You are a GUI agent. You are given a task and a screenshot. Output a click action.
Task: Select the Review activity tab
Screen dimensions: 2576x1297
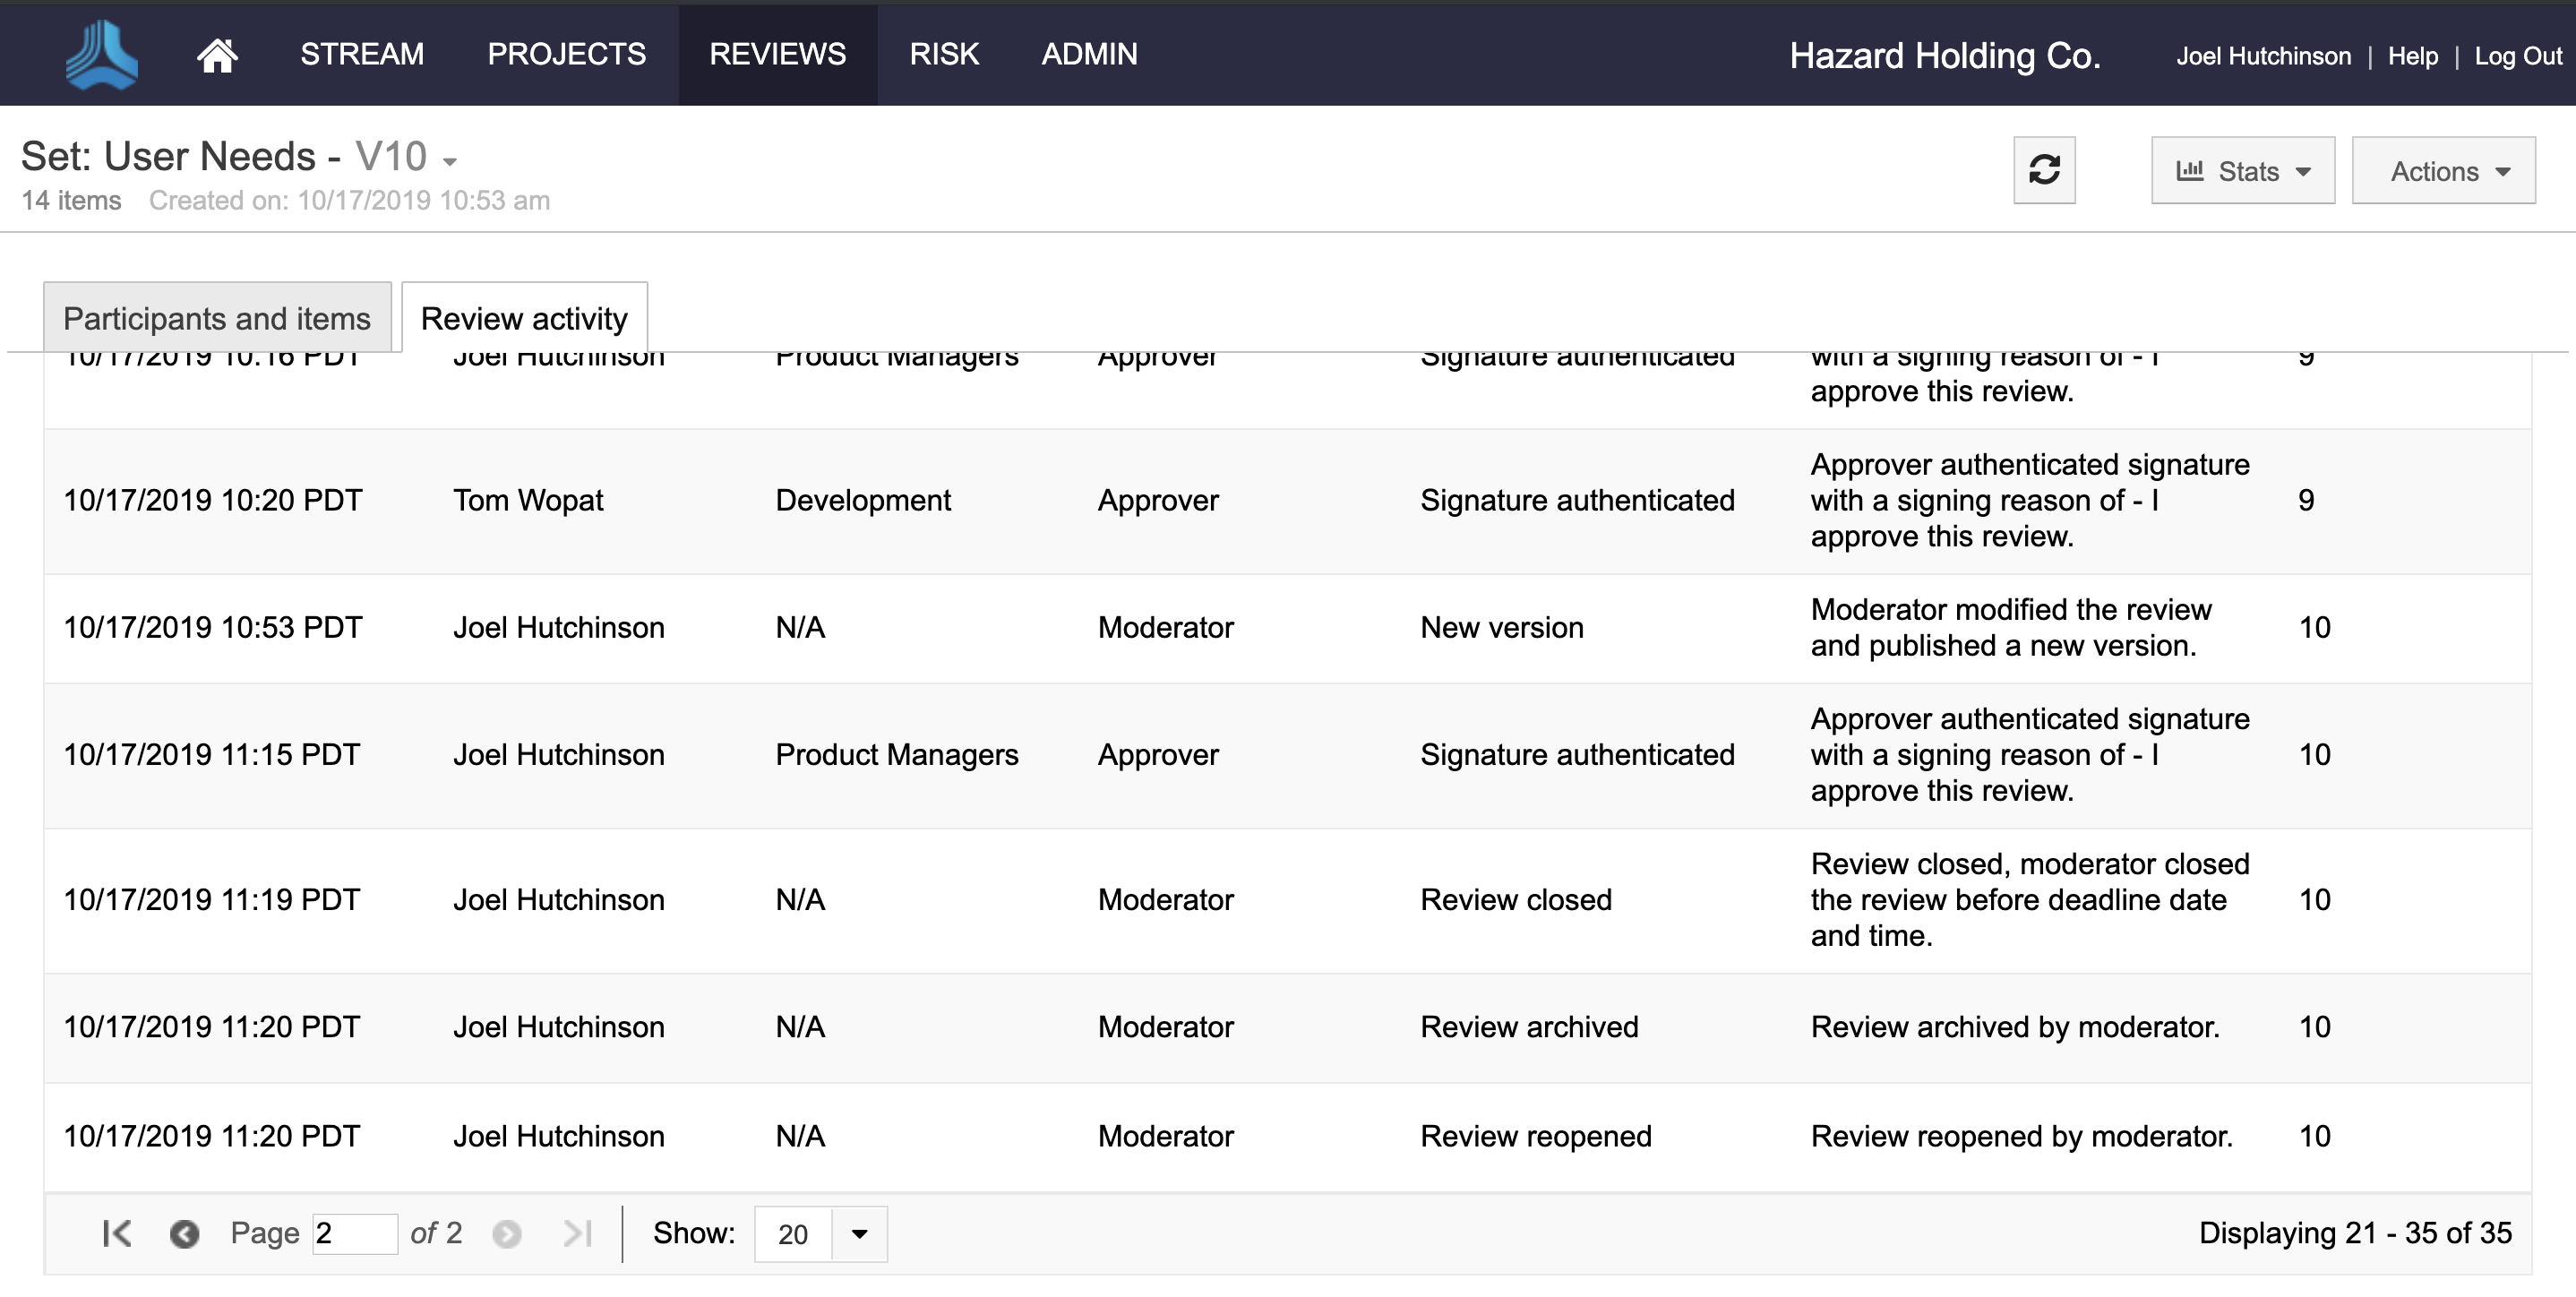click(524, 318)
